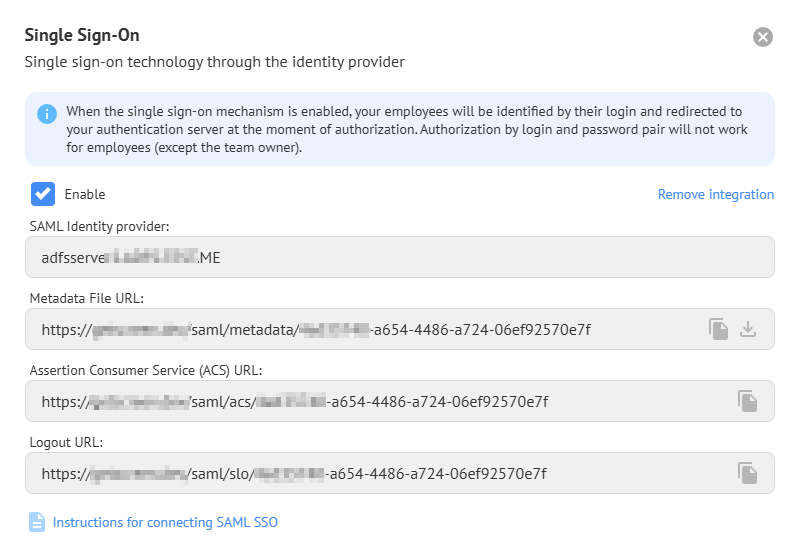The width and height of the screenshot is (800, 559).
Task: Open Instructions for connecting SAML SSO
Action: tap(165, 522)
